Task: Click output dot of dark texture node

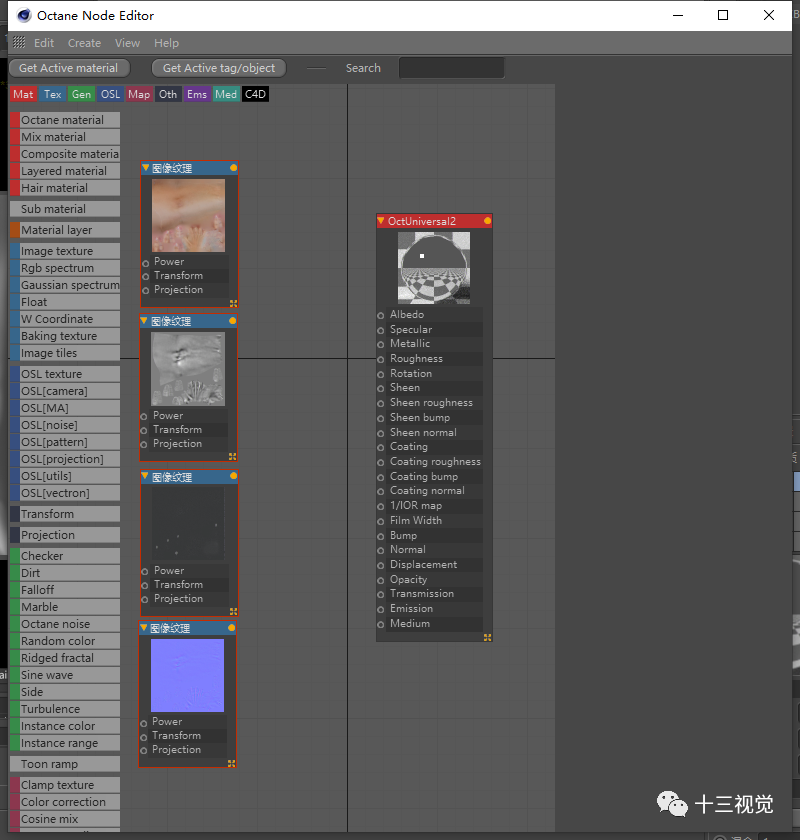Action: [x=234, y=476]
